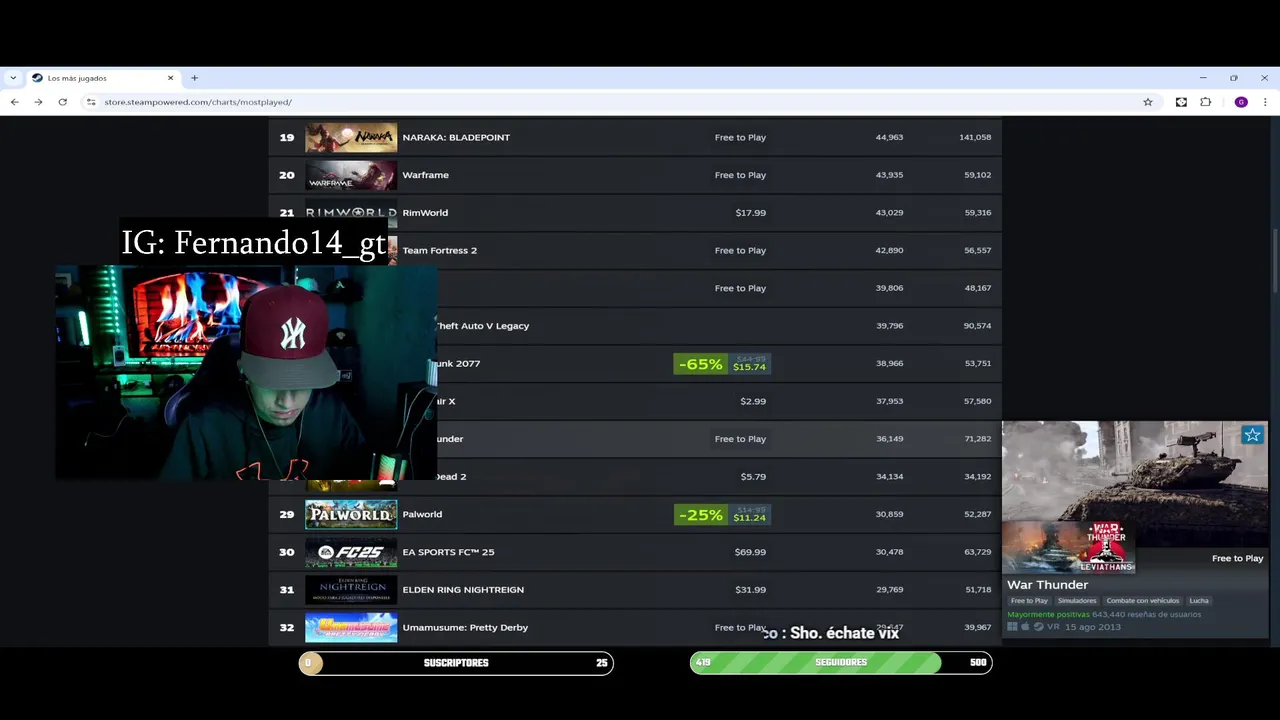Image resolution: width=1280 pixels, height=720 pixels.
Task: Open the Chrome extensions puzzle icon
Action: 1205,102
